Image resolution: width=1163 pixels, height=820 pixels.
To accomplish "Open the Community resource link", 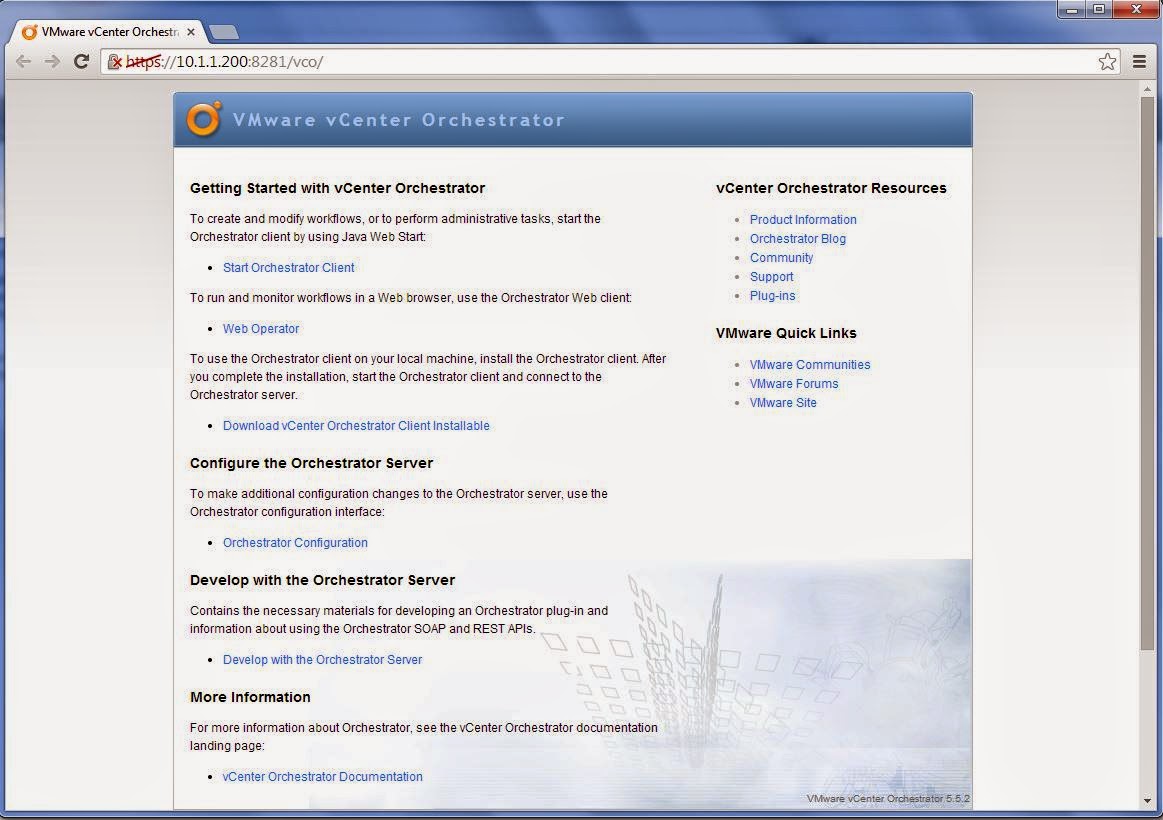I will click(782, 258).
